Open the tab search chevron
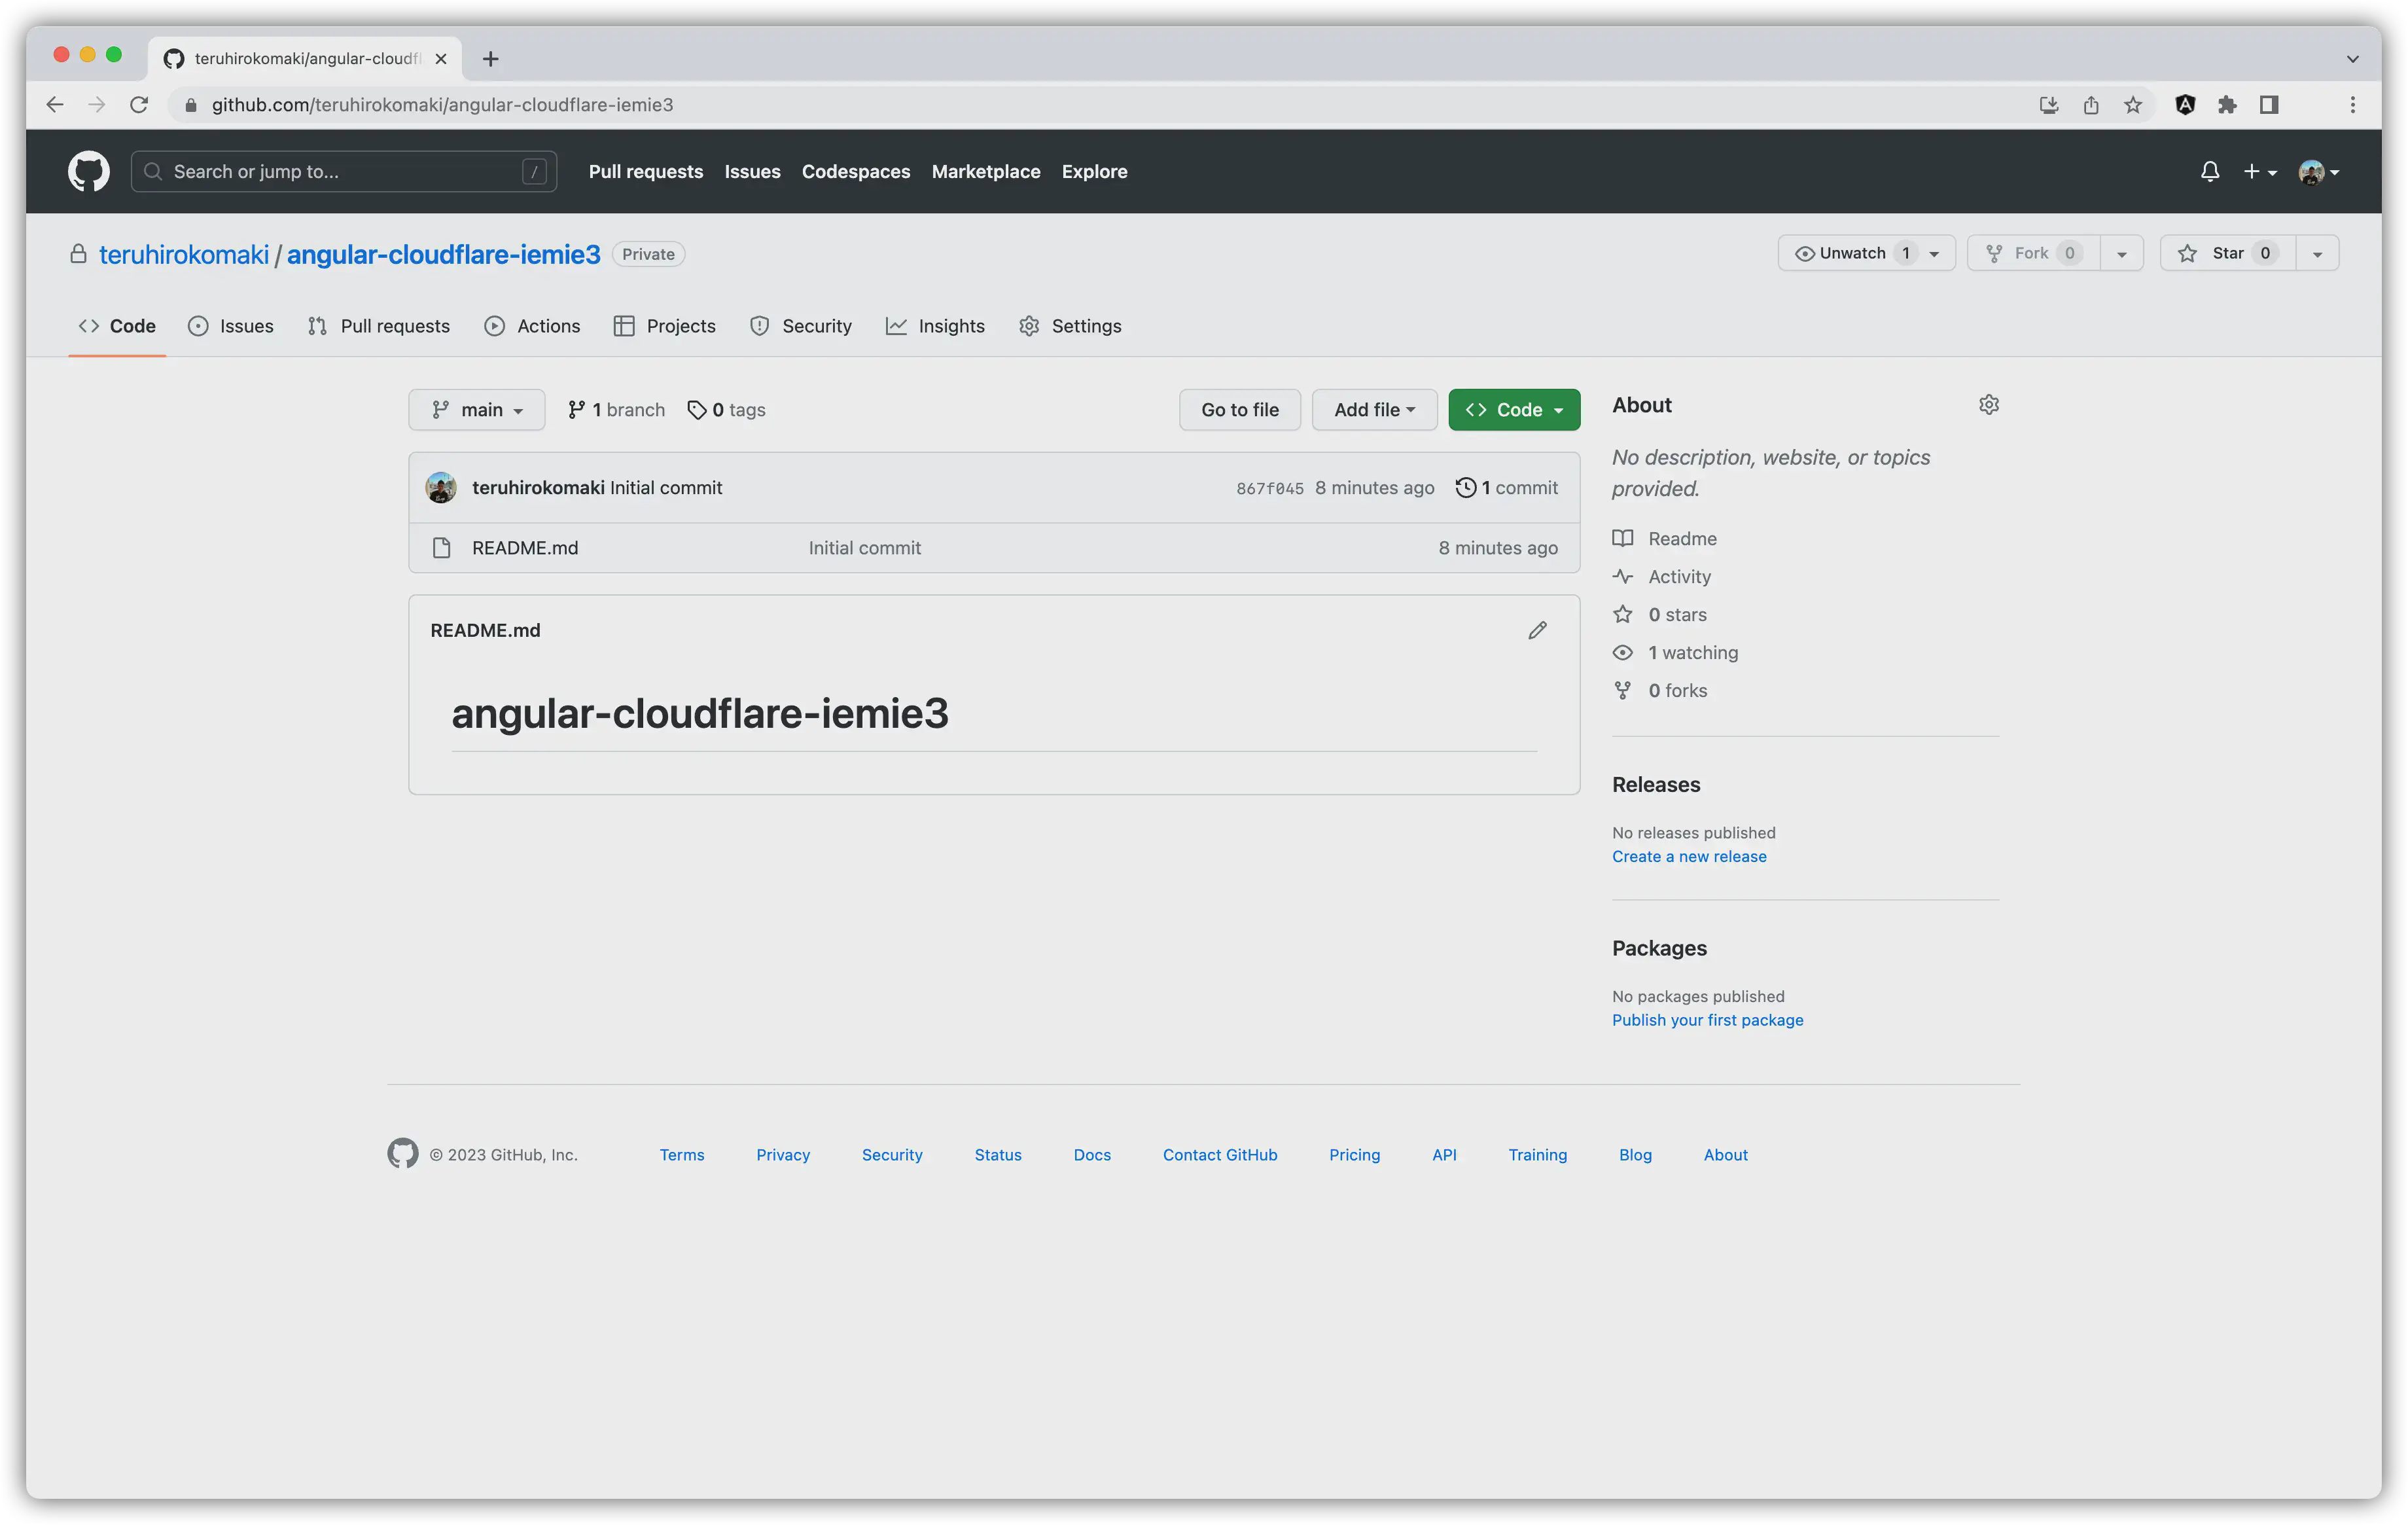This screenshot has width=2408, height=1525. click(2352, 58)
